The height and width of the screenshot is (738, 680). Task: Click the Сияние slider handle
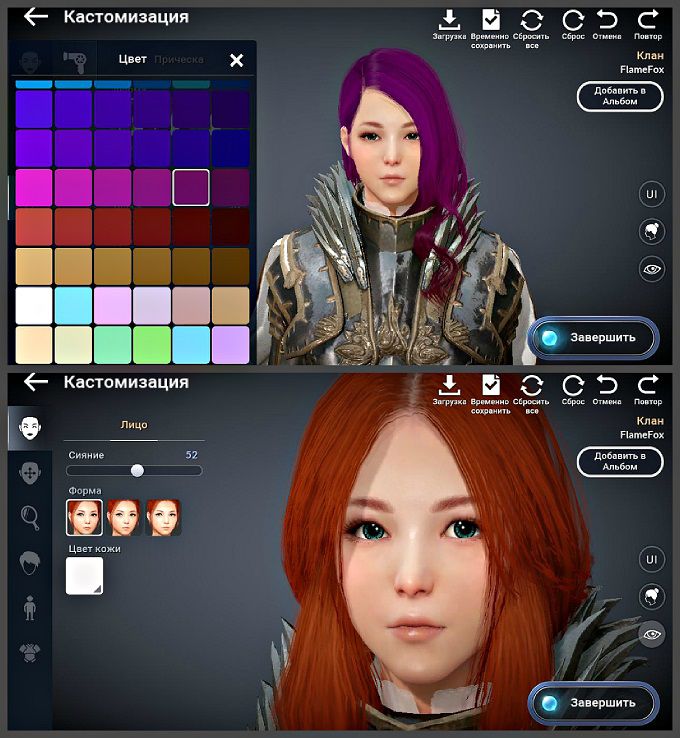click(137, 470)
